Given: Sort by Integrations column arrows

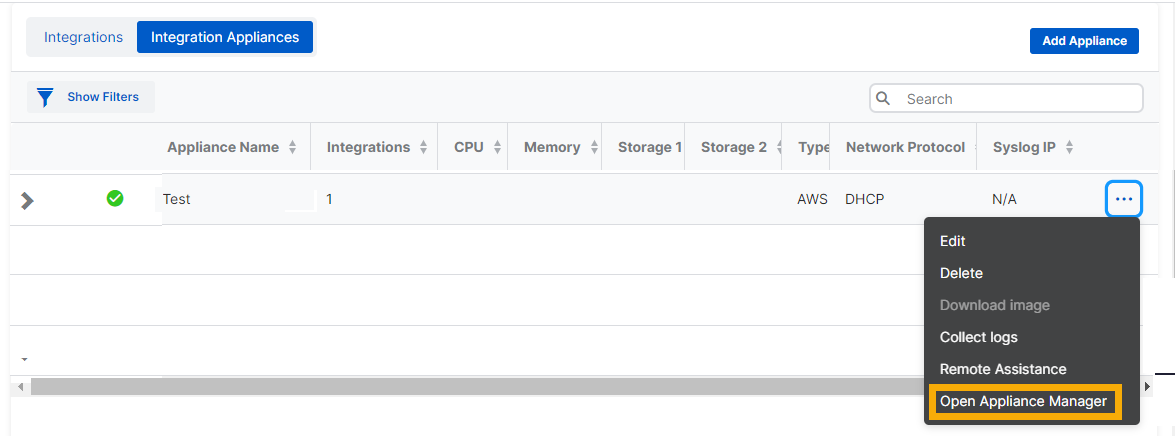Looking at the screenshot, I should pos(424,147).
